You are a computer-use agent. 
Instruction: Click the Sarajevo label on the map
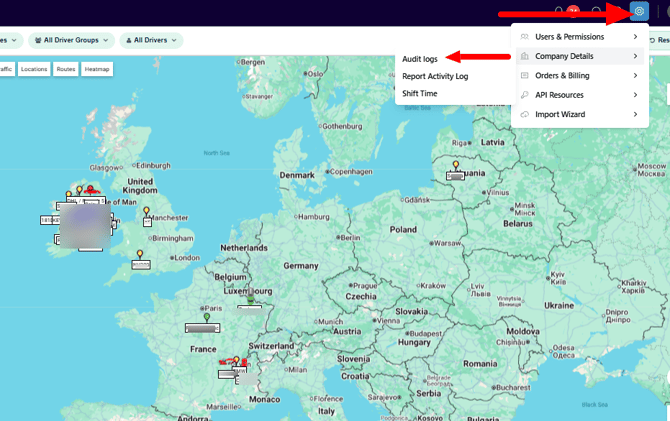point(383,397)
